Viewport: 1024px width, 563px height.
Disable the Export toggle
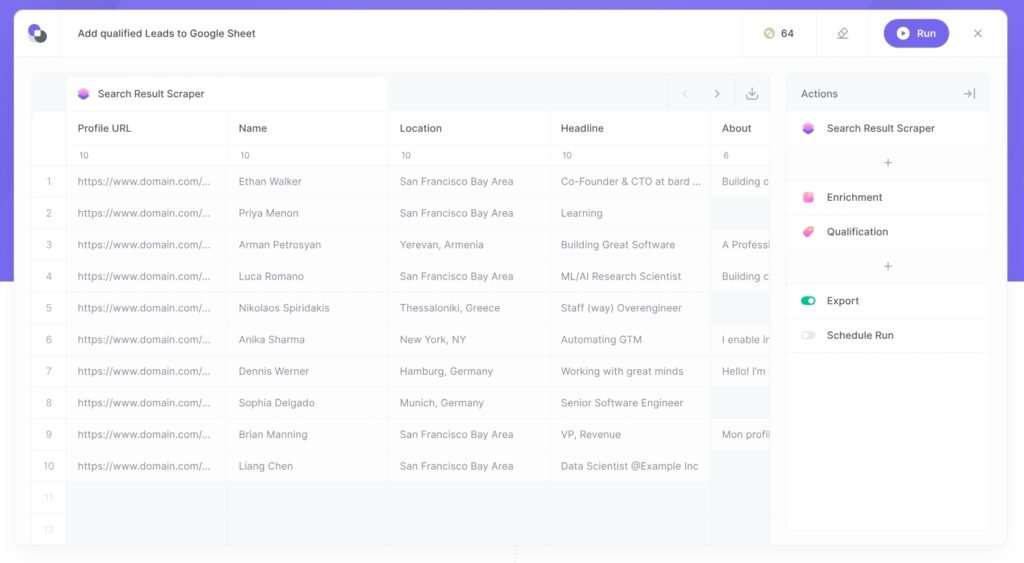point(808,301)
